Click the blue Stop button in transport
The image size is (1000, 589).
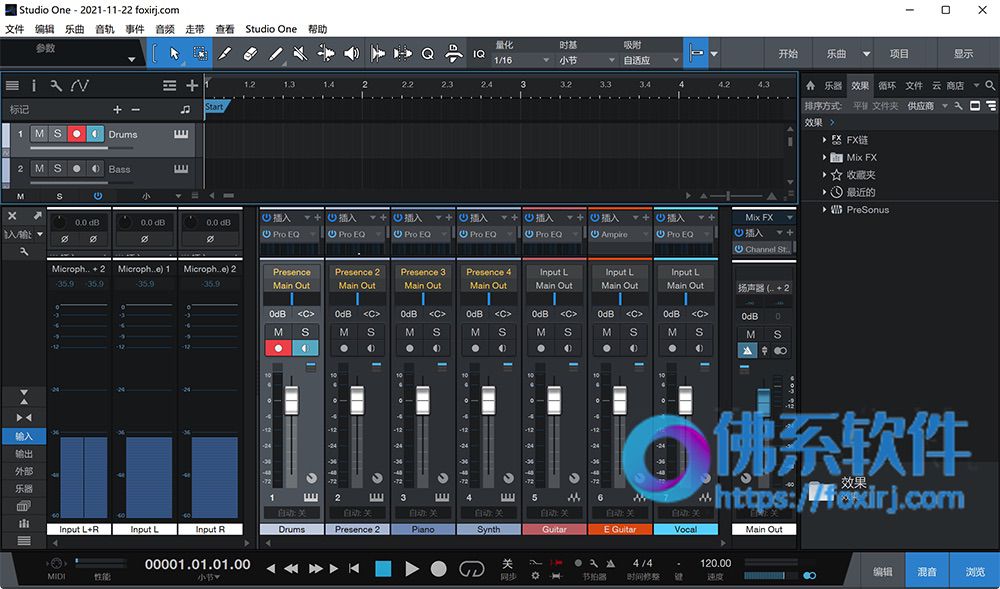[383, 569]
